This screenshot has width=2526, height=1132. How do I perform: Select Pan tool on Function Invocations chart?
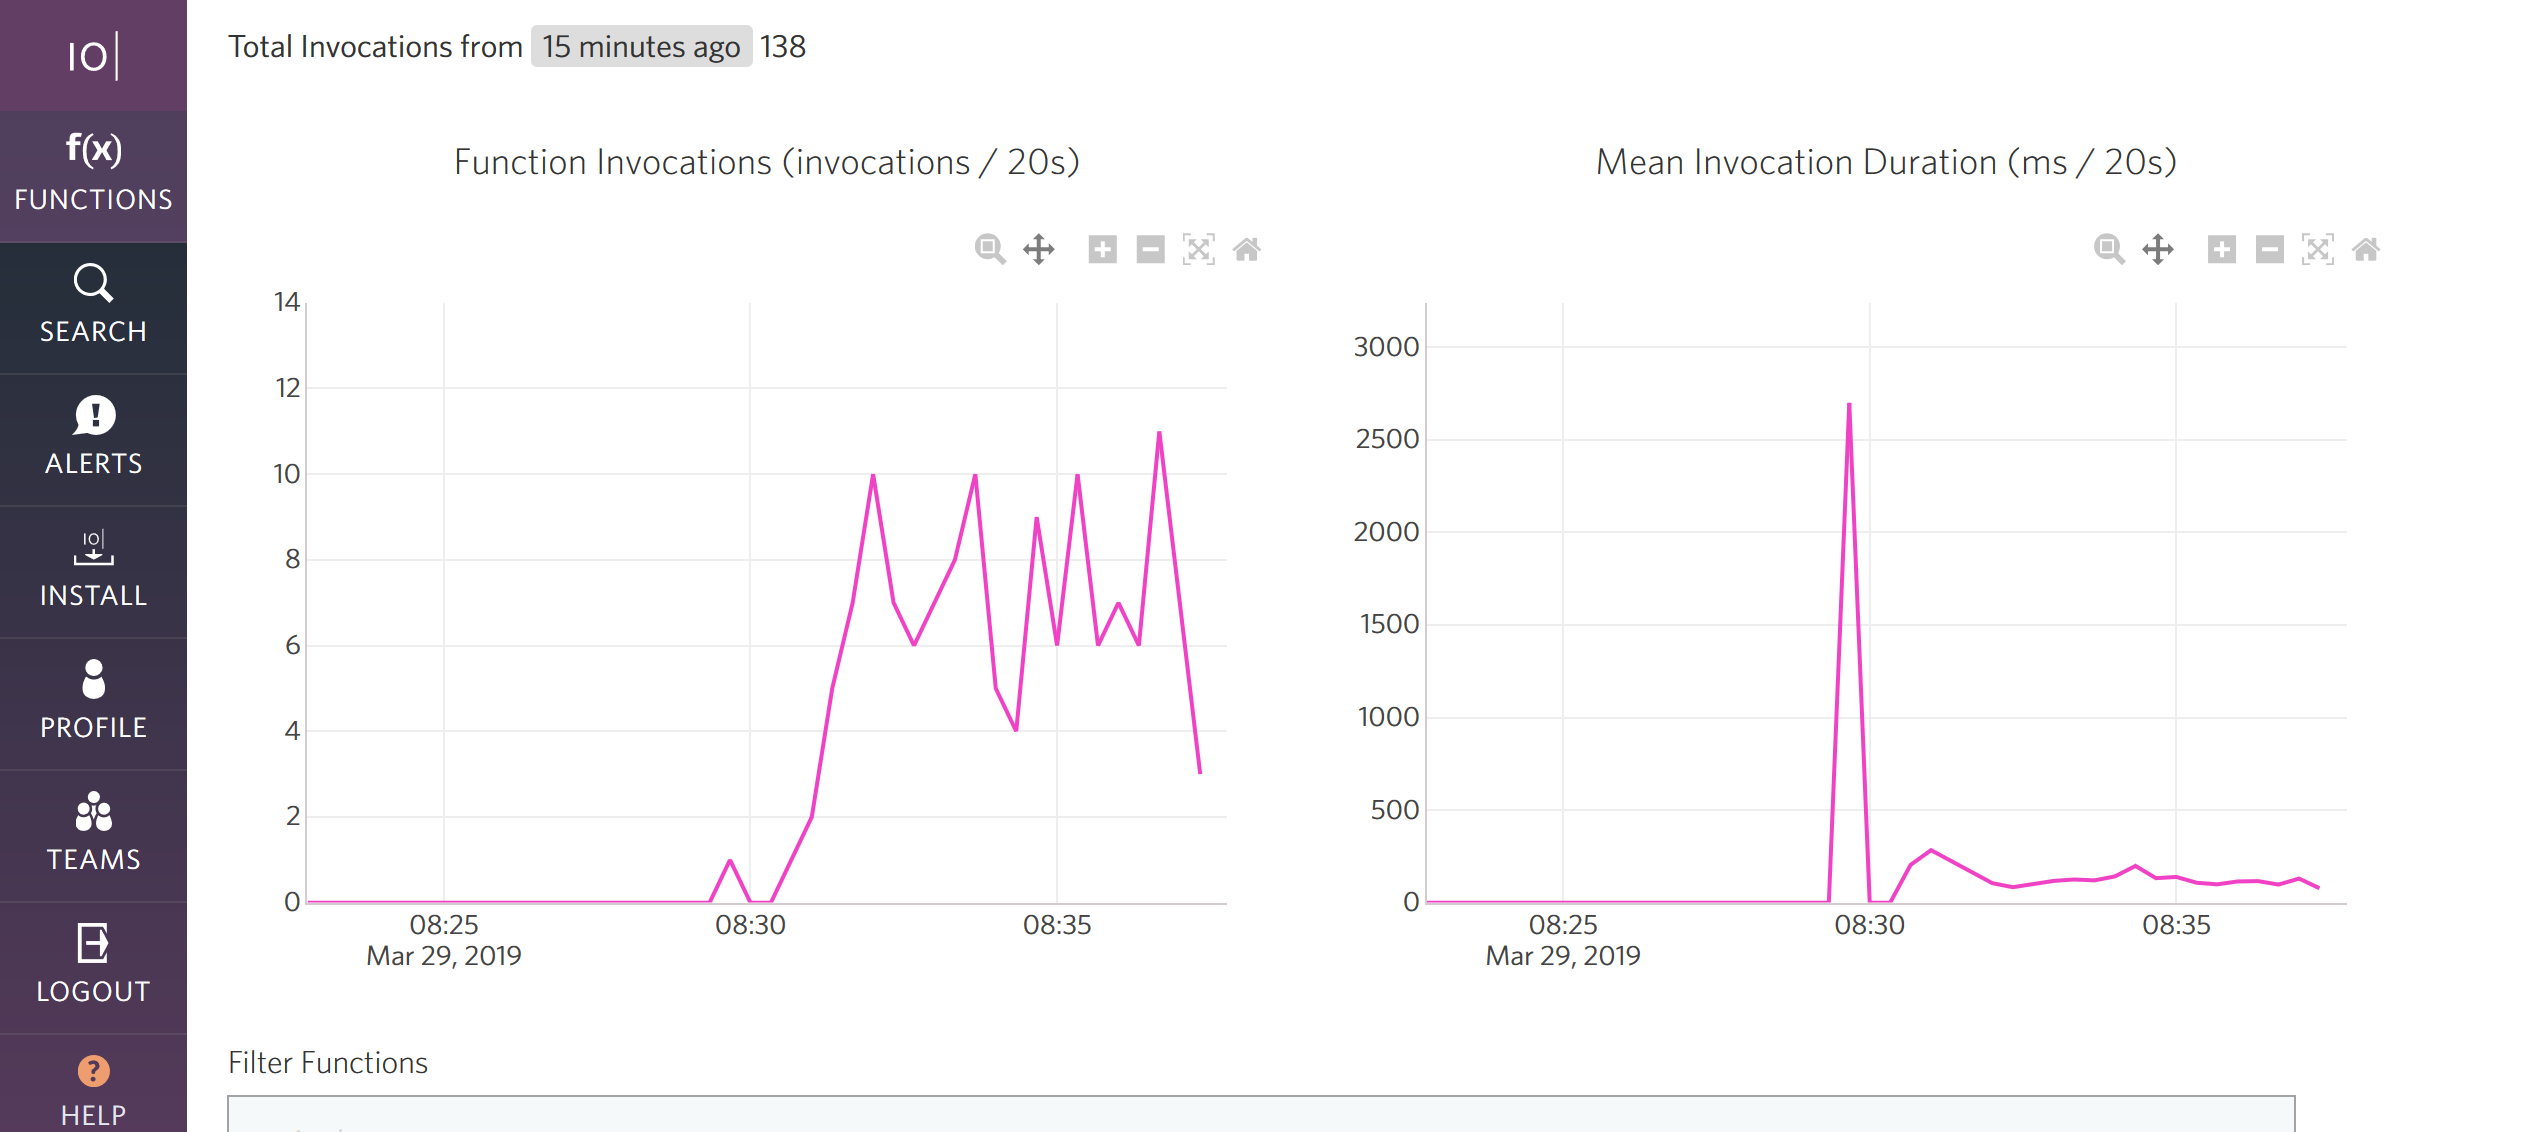(x=1039, y=249)
